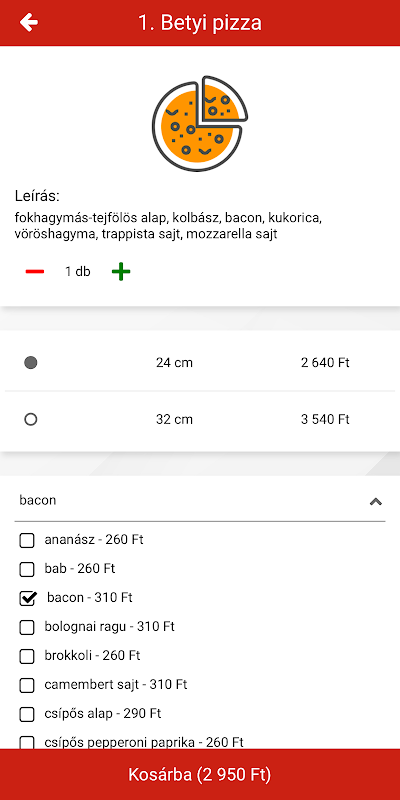Uncheck the bacon 310 Ft checkbox
The height and width of the screenshot is (800, 400).
click(28, 598)
